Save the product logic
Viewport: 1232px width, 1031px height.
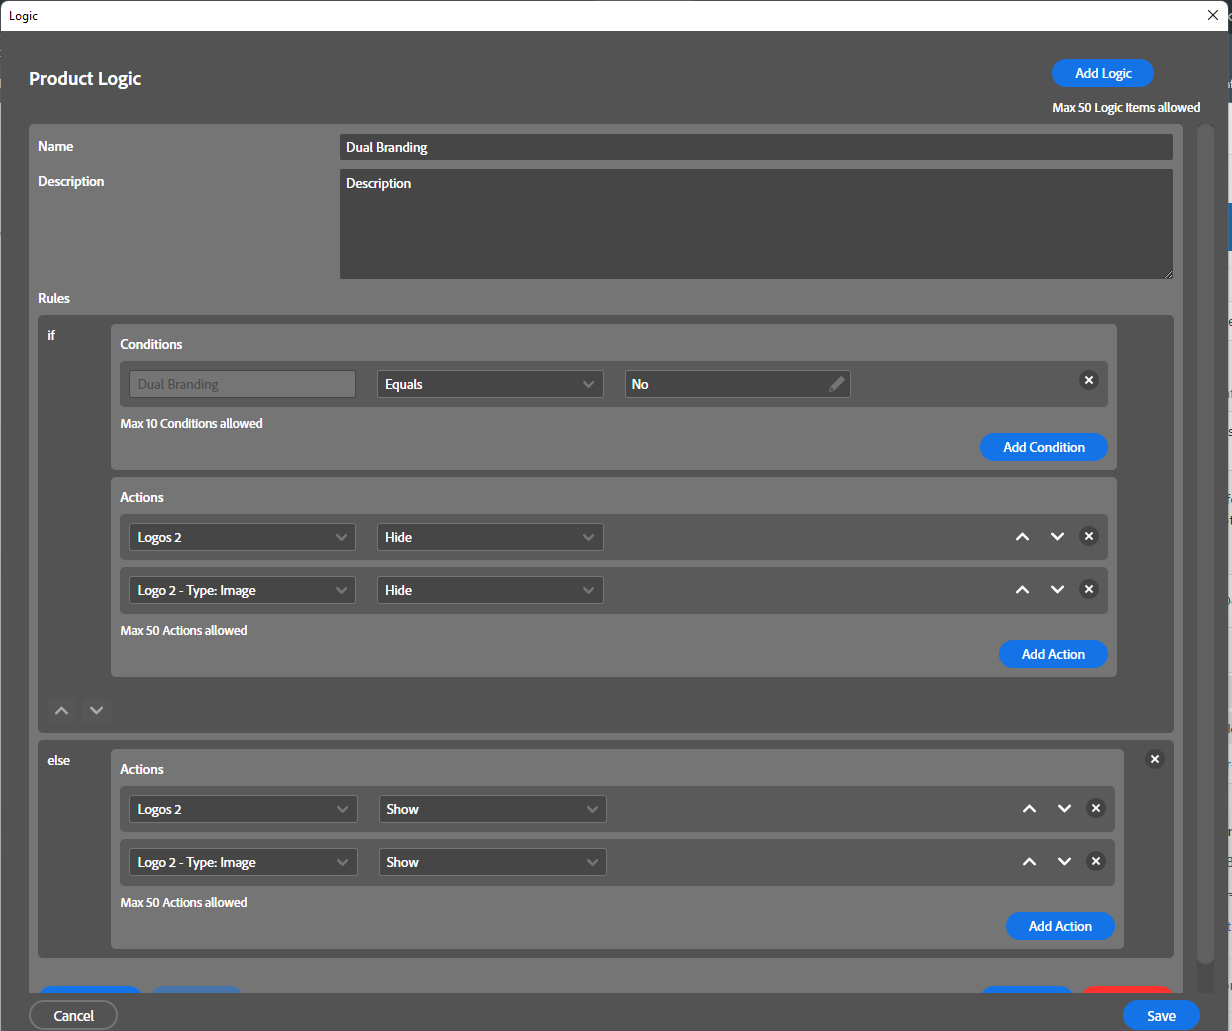coord(1160,1015)
